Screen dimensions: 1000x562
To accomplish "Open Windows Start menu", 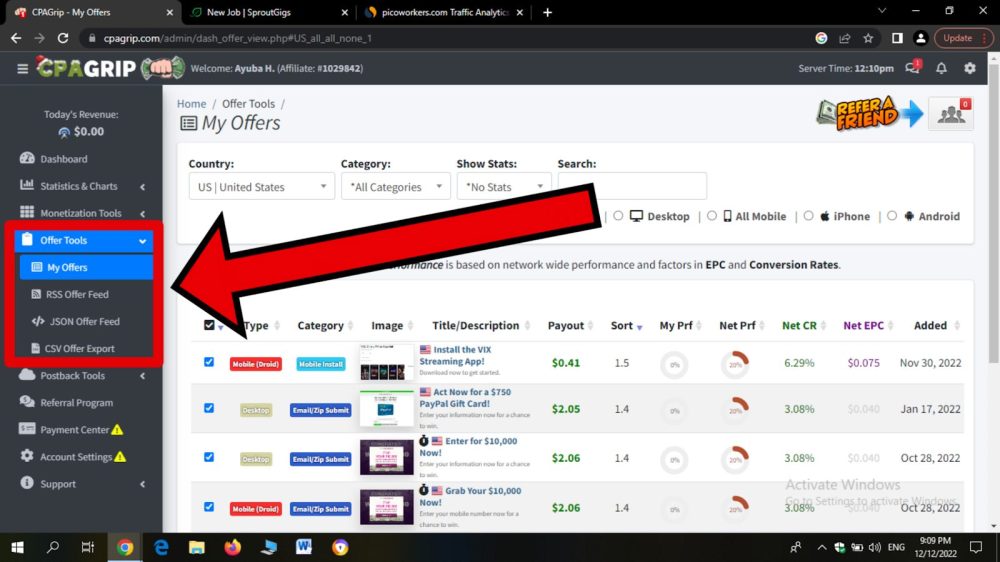I will click(17, 547).
